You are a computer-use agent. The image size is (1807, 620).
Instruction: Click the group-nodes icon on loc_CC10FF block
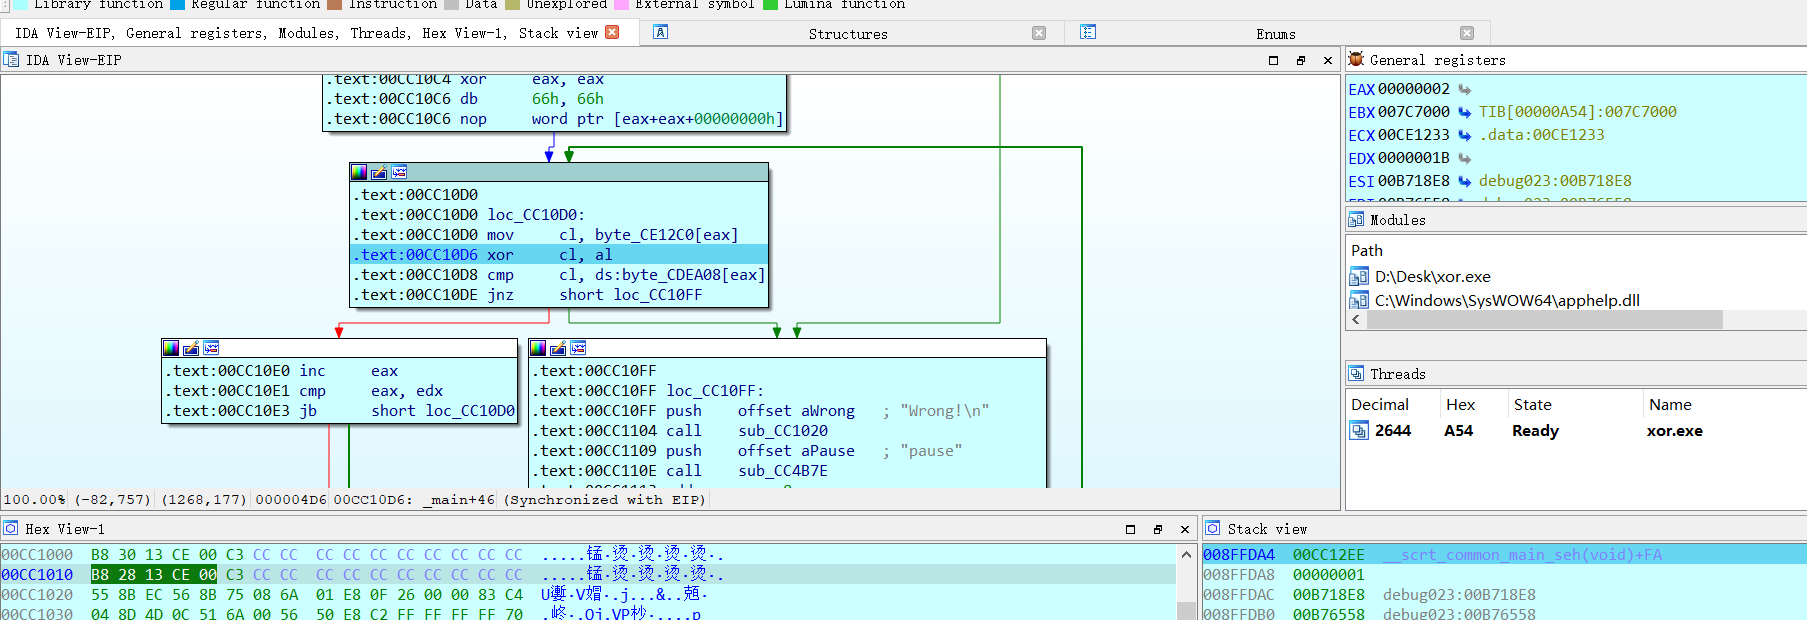pos(578,348)
